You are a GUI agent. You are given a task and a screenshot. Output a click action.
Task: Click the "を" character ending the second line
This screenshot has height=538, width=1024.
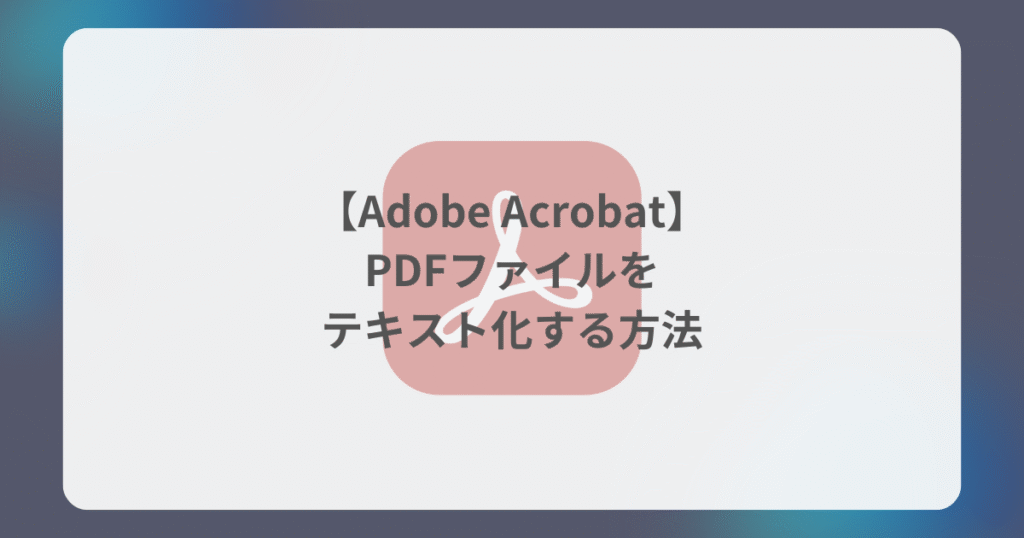click(x=636, y=271)
